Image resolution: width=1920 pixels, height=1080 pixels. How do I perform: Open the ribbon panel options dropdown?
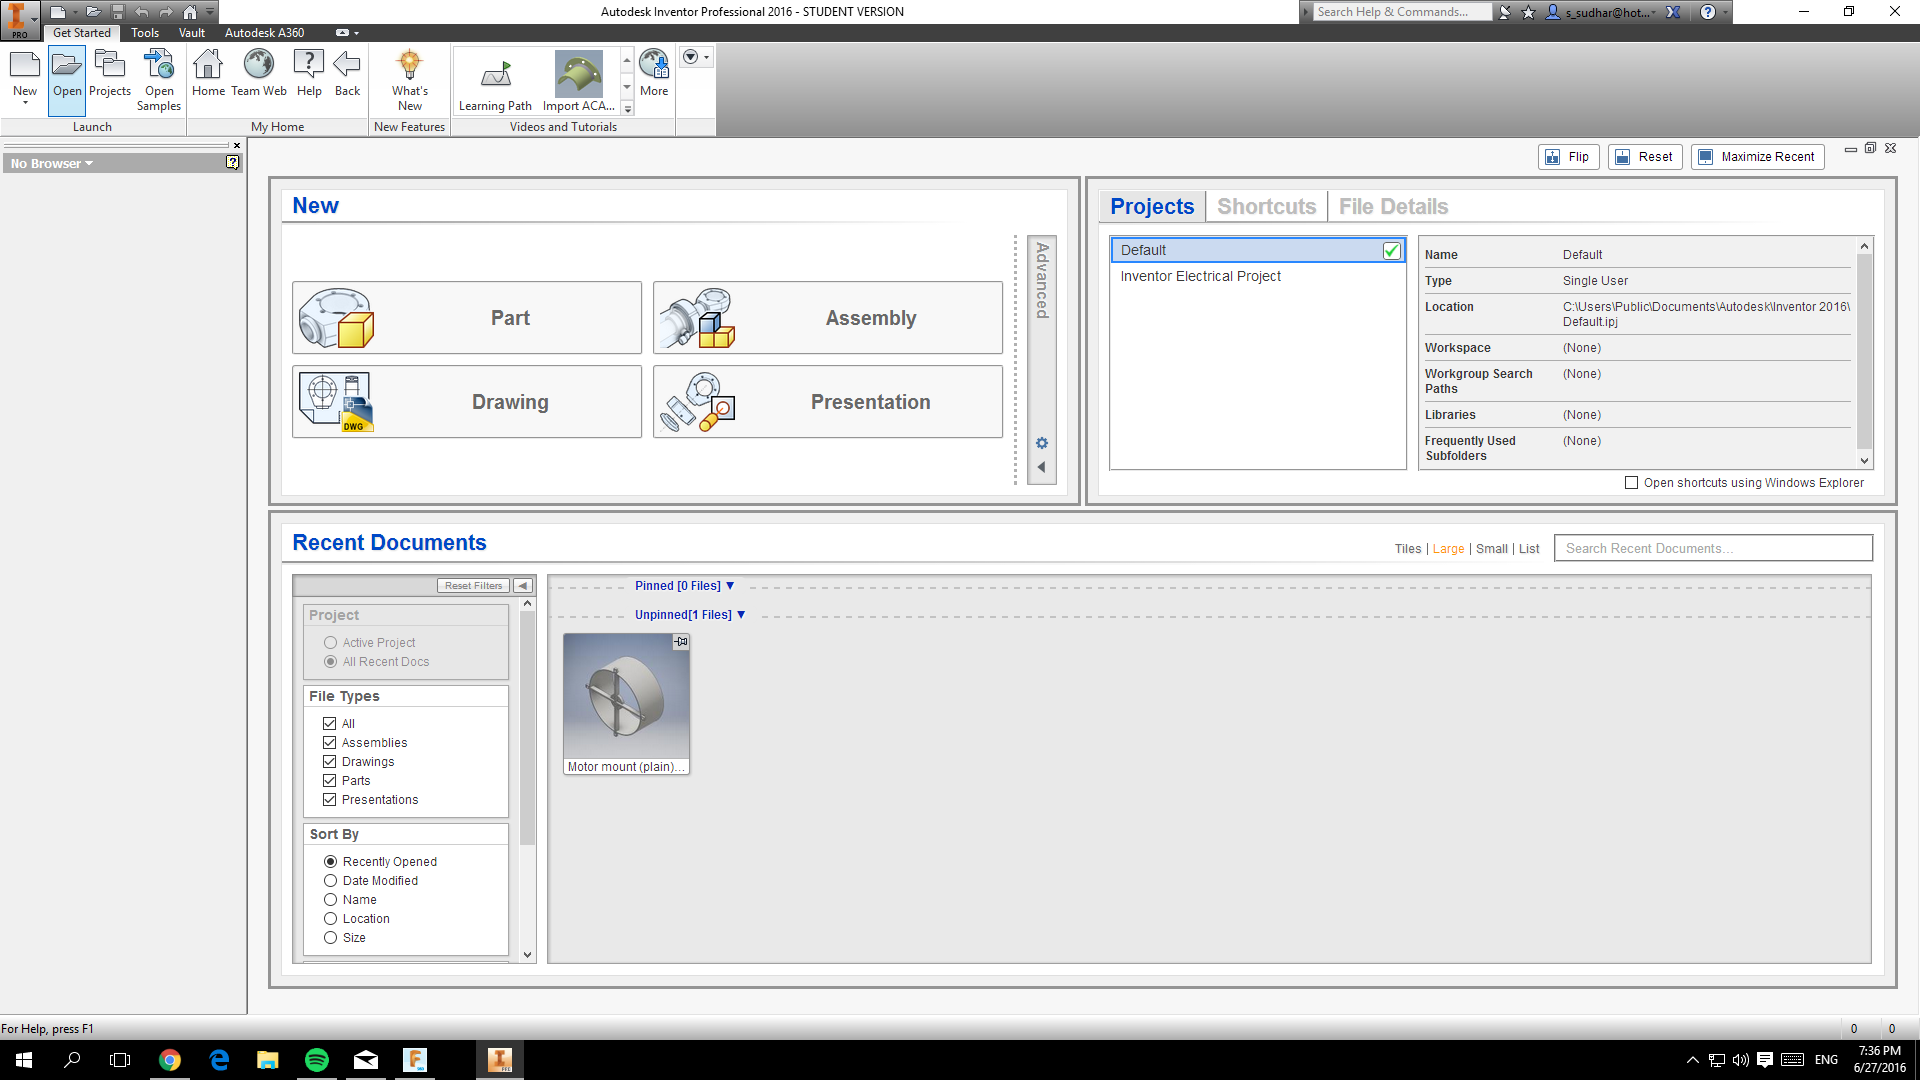pyautogui.click(x=696, y=57)
